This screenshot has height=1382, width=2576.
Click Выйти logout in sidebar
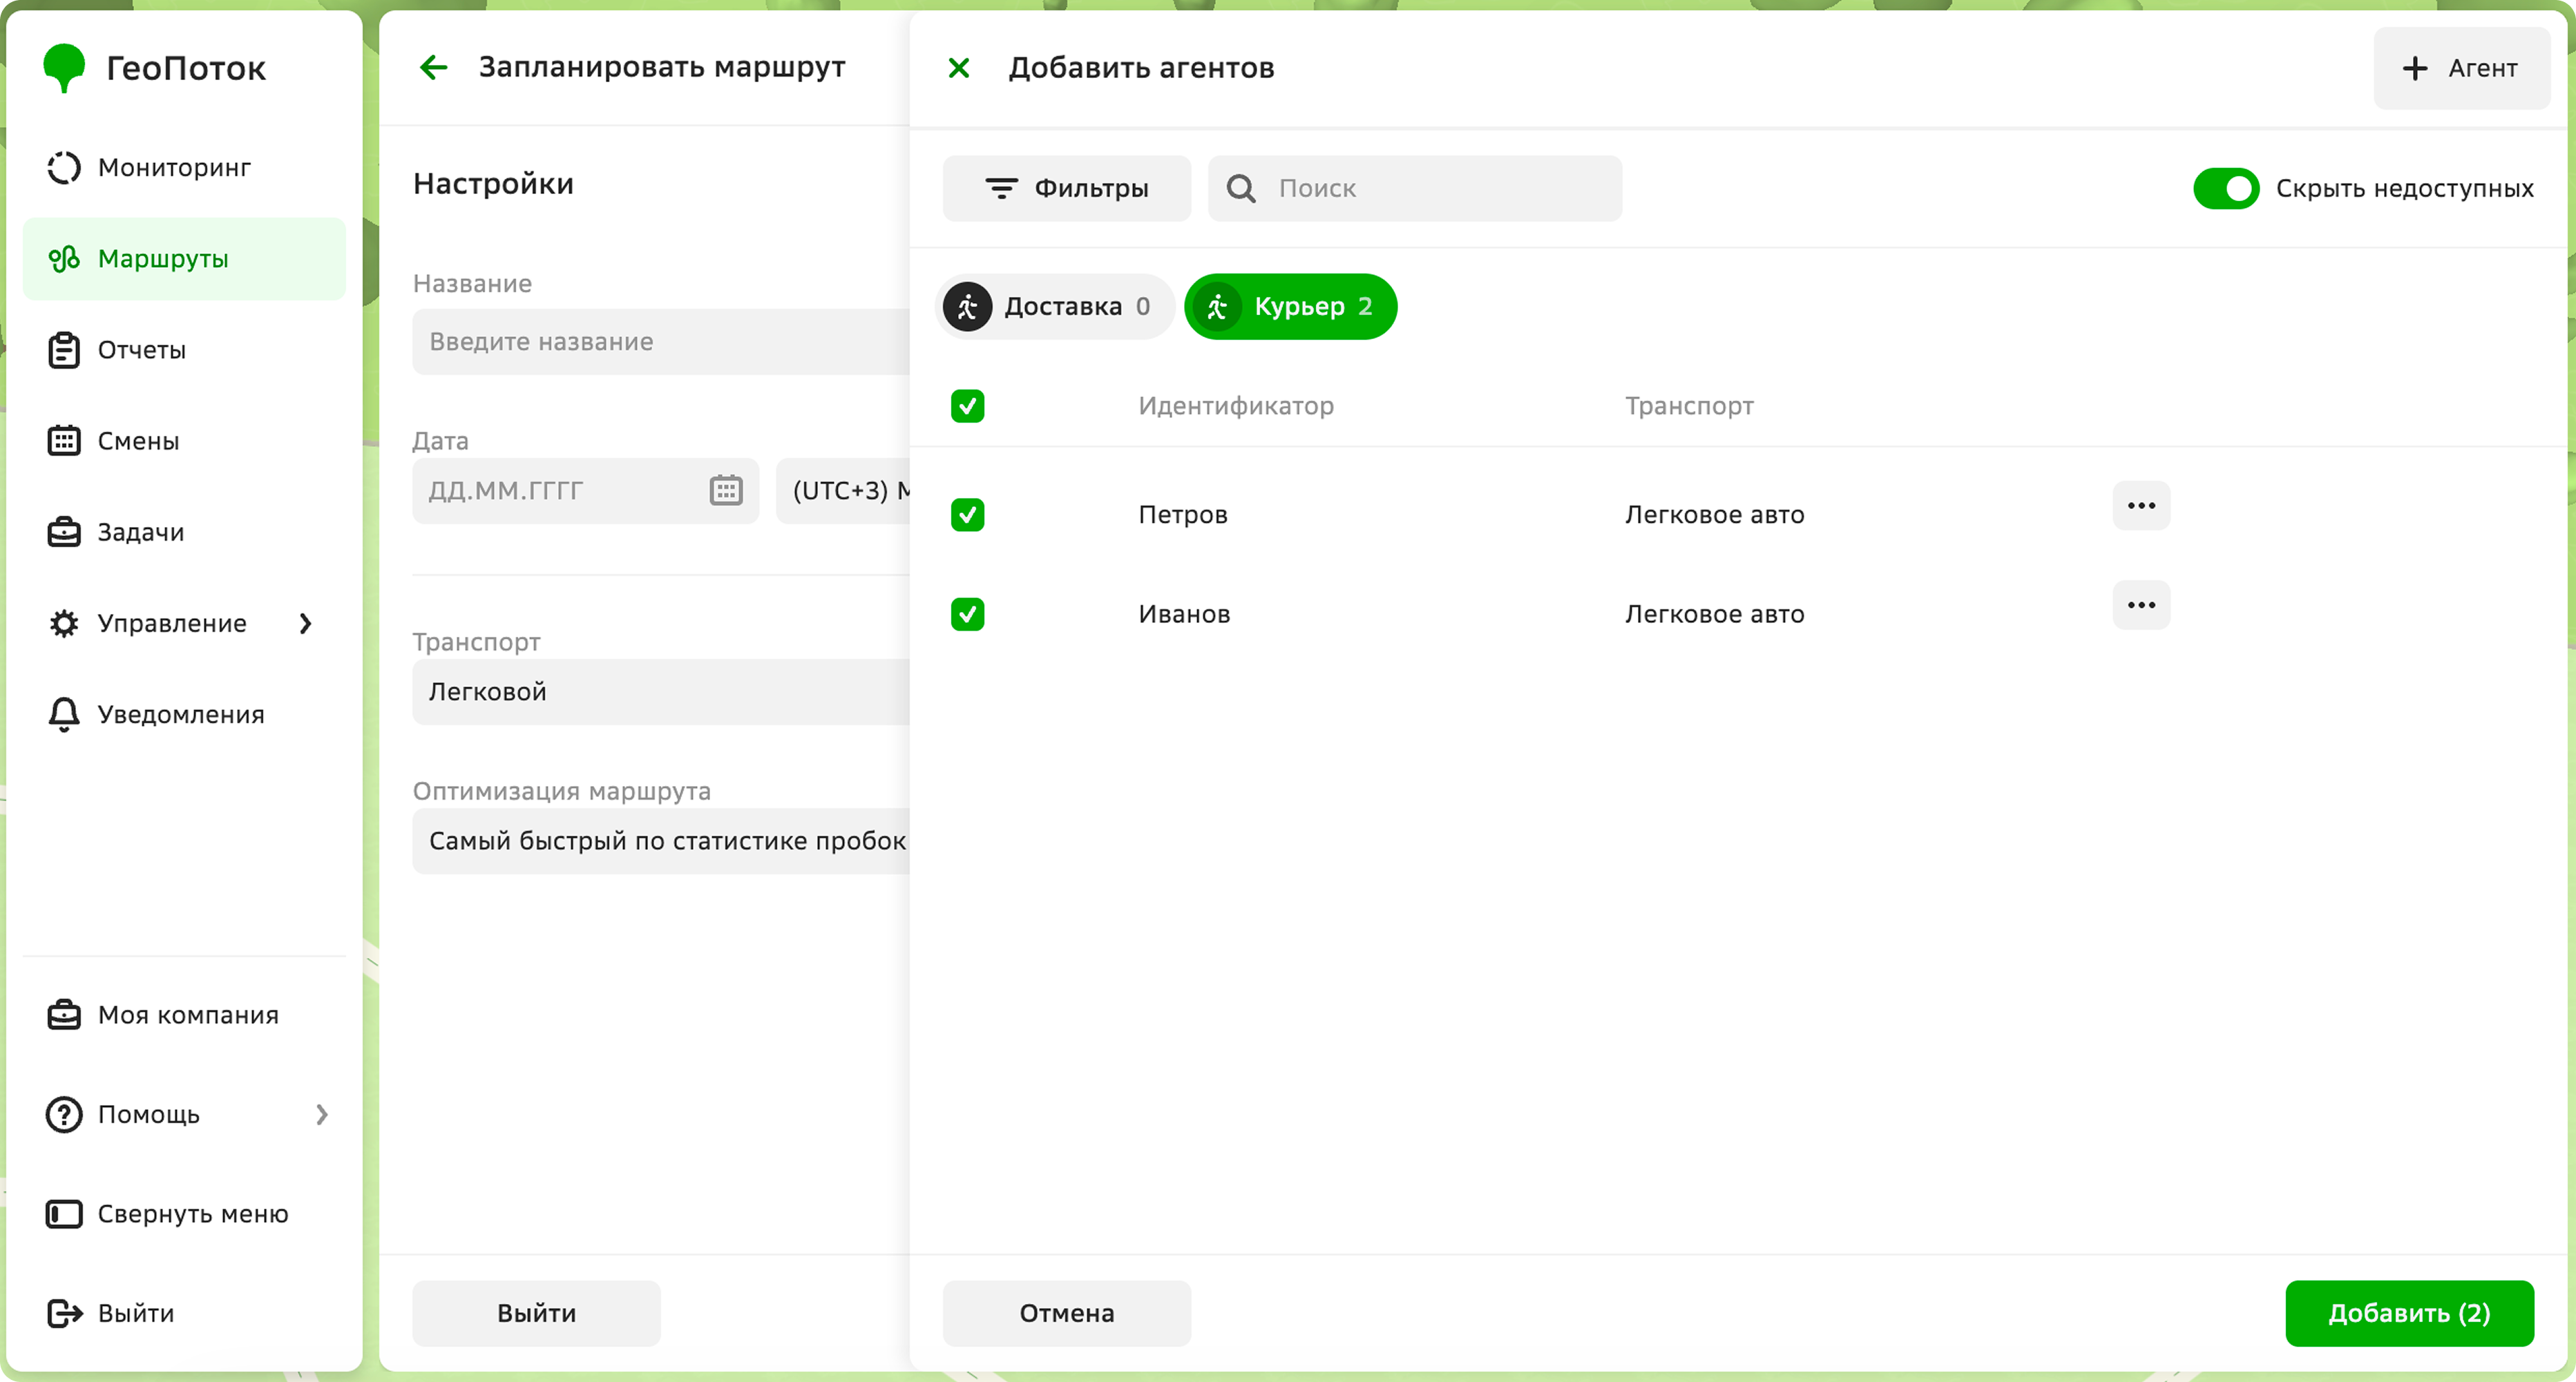pyautogui.click(x=184, y=1313)
